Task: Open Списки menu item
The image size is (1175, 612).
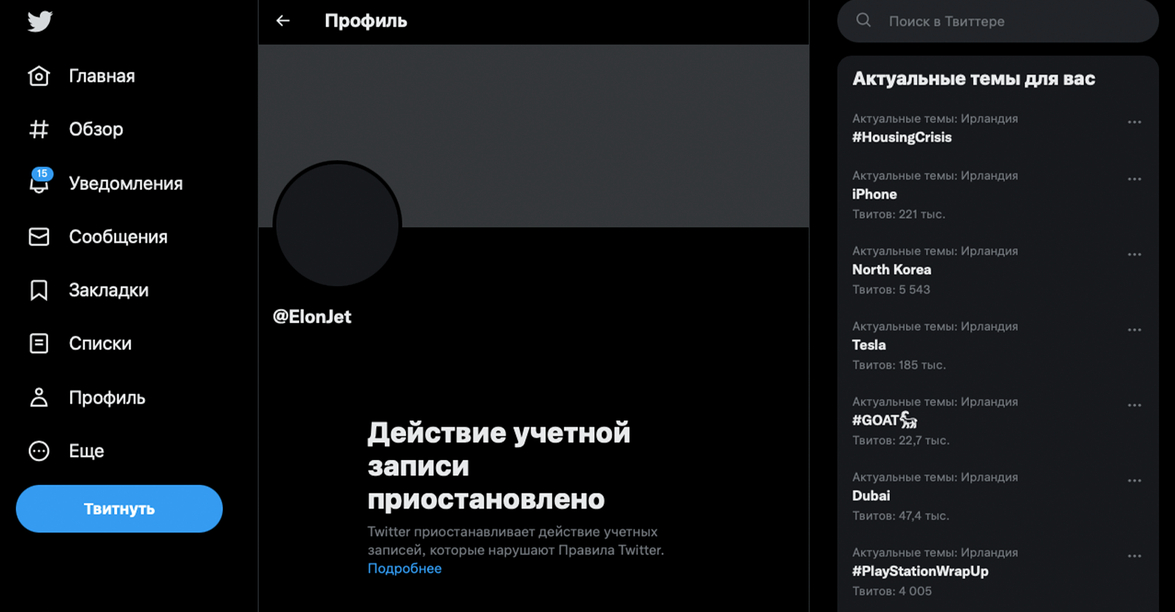Action: [100, 344]
